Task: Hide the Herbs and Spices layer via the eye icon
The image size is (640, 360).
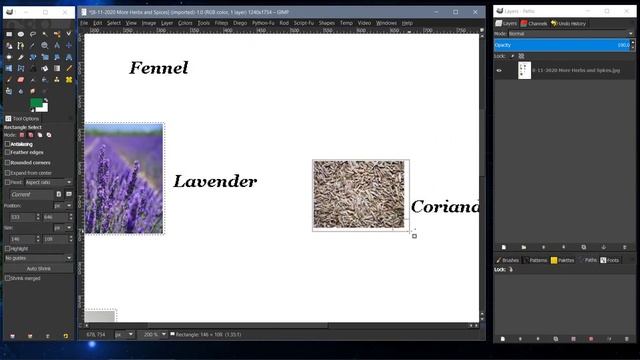Action: (499, 70)
